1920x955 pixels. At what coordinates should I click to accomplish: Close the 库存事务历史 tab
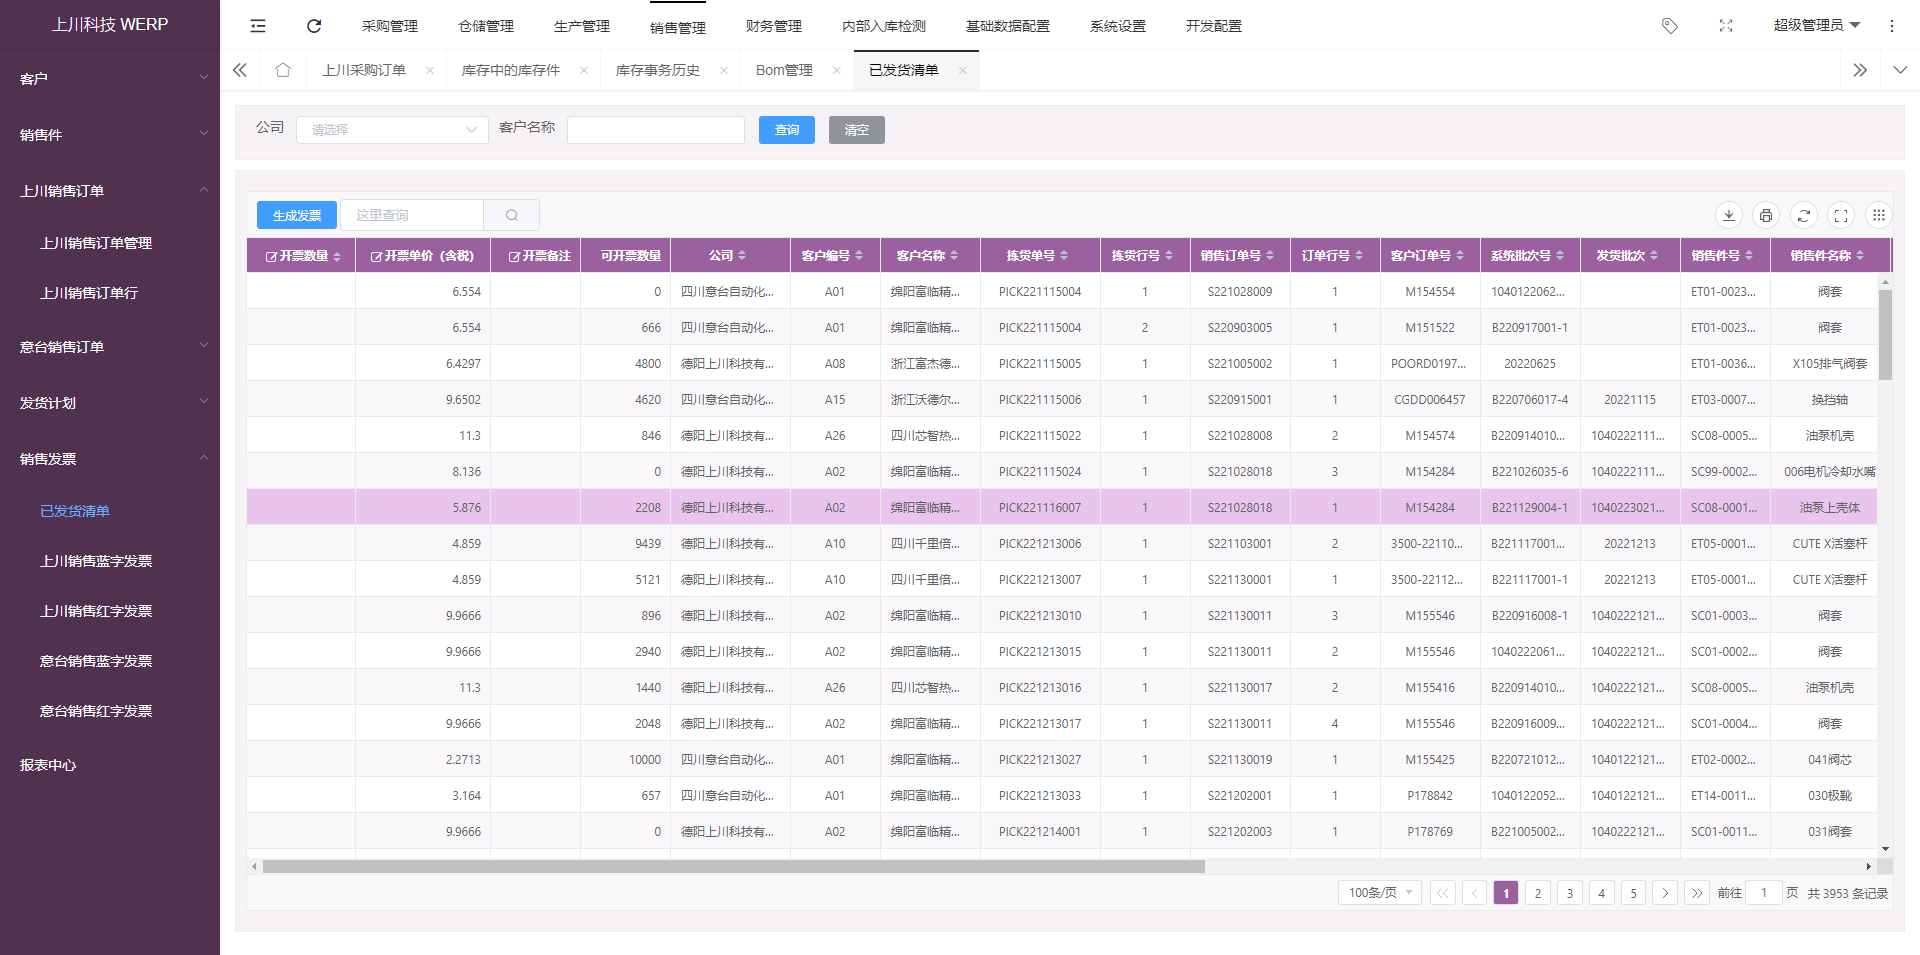[x=724, y=70]
